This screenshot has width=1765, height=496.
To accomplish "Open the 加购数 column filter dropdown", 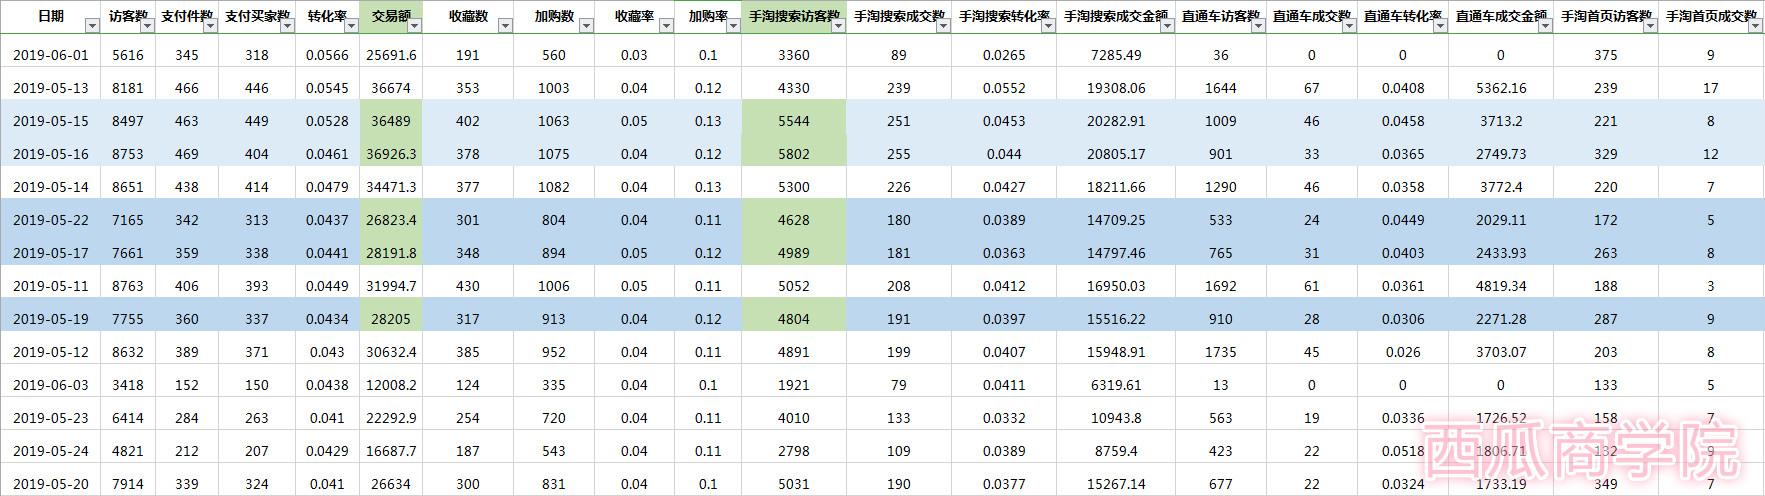I will click(584, 26).
